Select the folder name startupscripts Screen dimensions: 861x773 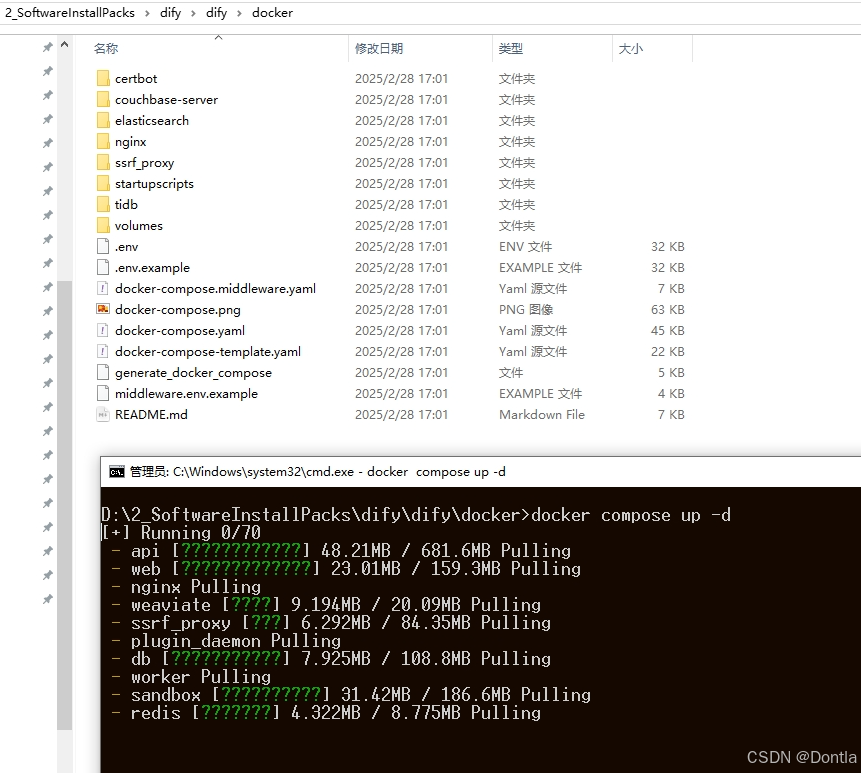tap(154, 183)
